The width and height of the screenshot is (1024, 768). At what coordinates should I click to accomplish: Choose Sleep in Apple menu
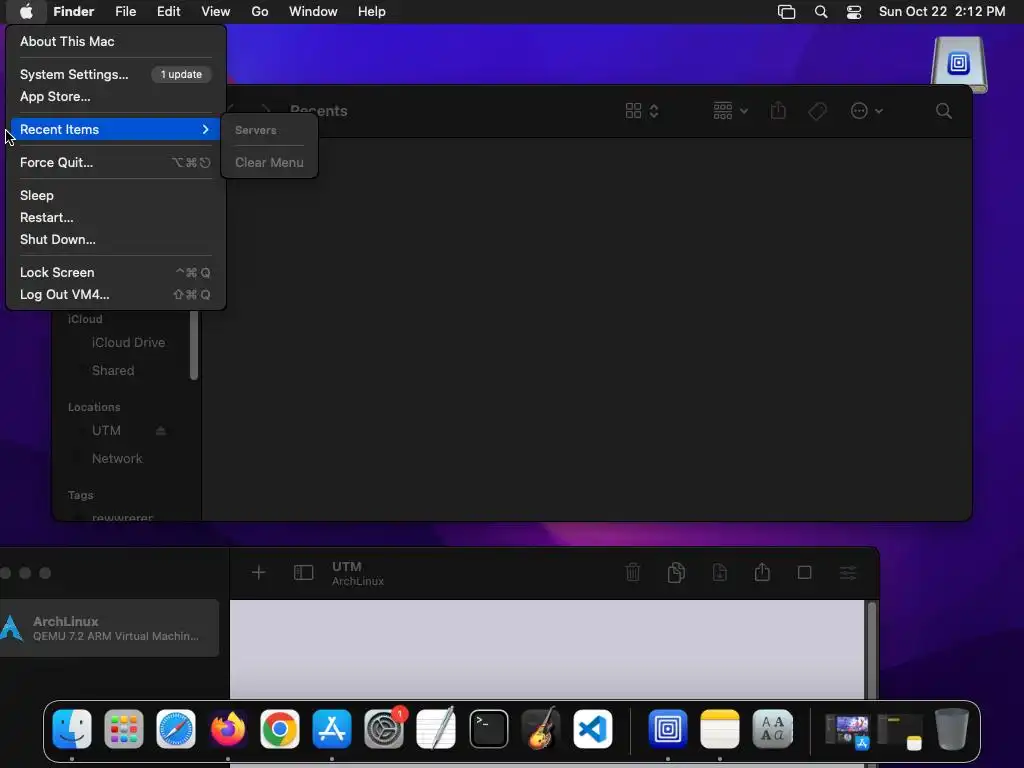pyautogui.click(x=116, y=195)
